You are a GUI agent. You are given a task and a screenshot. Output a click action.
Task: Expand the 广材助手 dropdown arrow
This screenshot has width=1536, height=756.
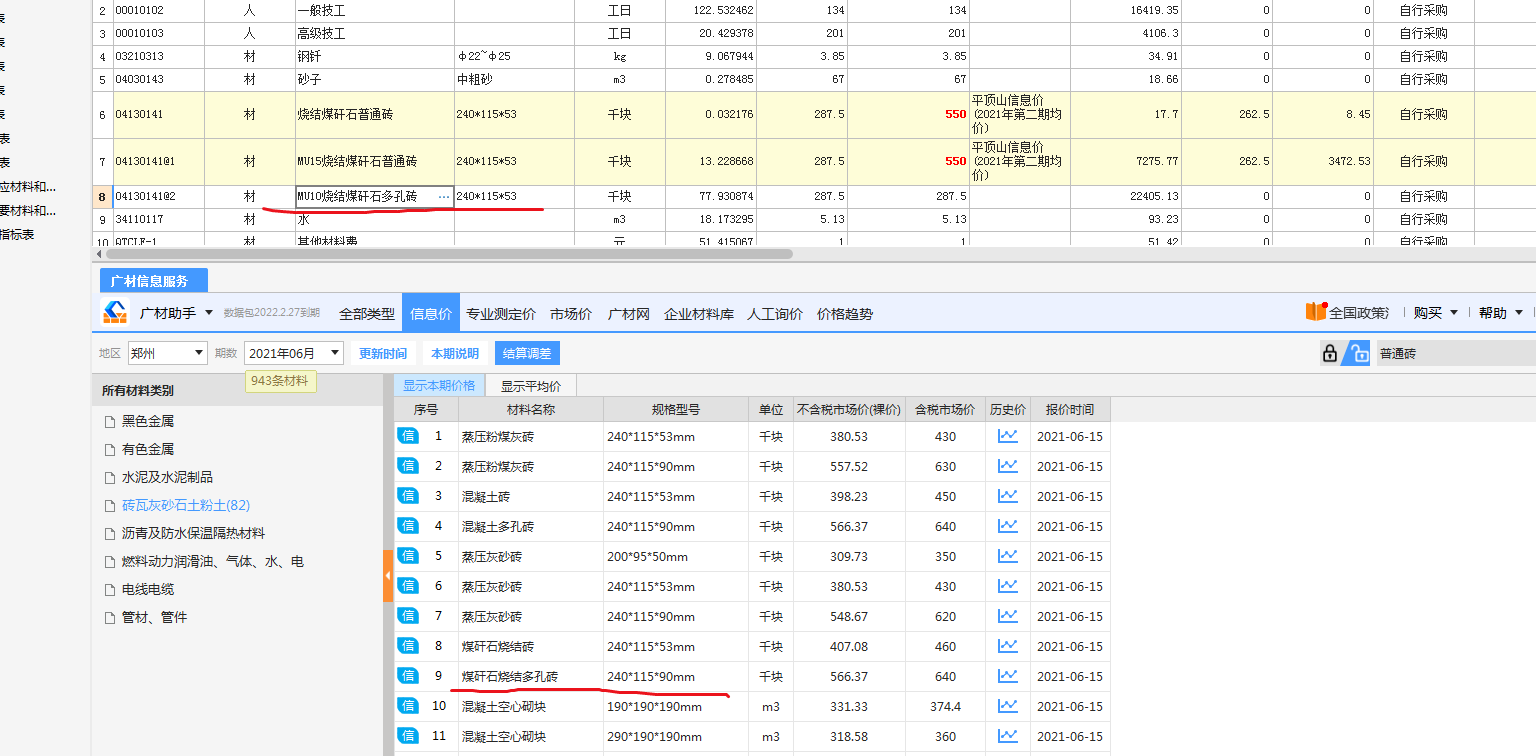(209, 313)
